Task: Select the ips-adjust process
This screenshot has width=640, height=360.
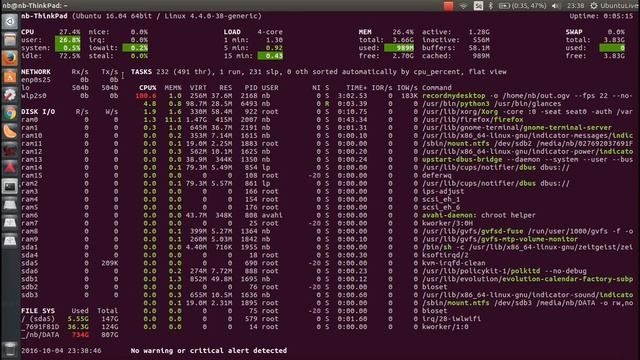Action: tap(443, 191)
